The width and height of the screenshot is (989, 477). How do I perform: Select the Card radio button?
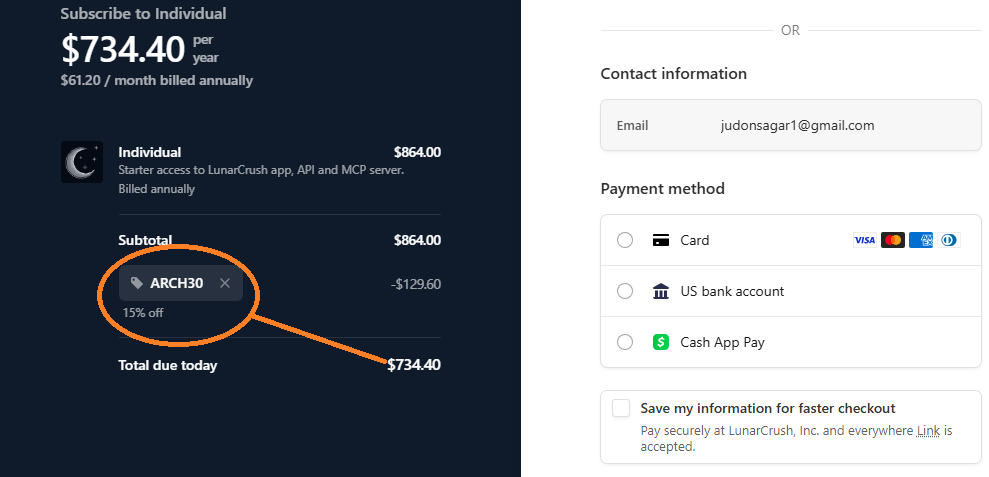pyautogui.click(x=625, y=240)
